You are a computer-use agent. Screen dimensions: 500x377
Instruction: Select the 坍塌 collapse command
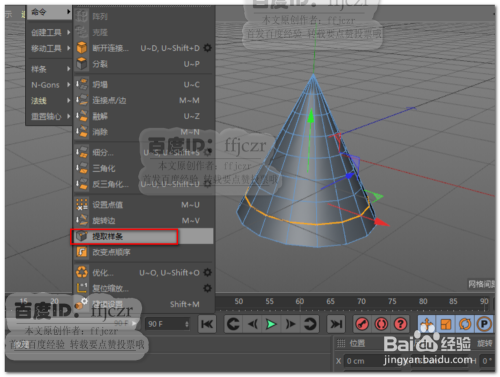click(x=143, y=85)
